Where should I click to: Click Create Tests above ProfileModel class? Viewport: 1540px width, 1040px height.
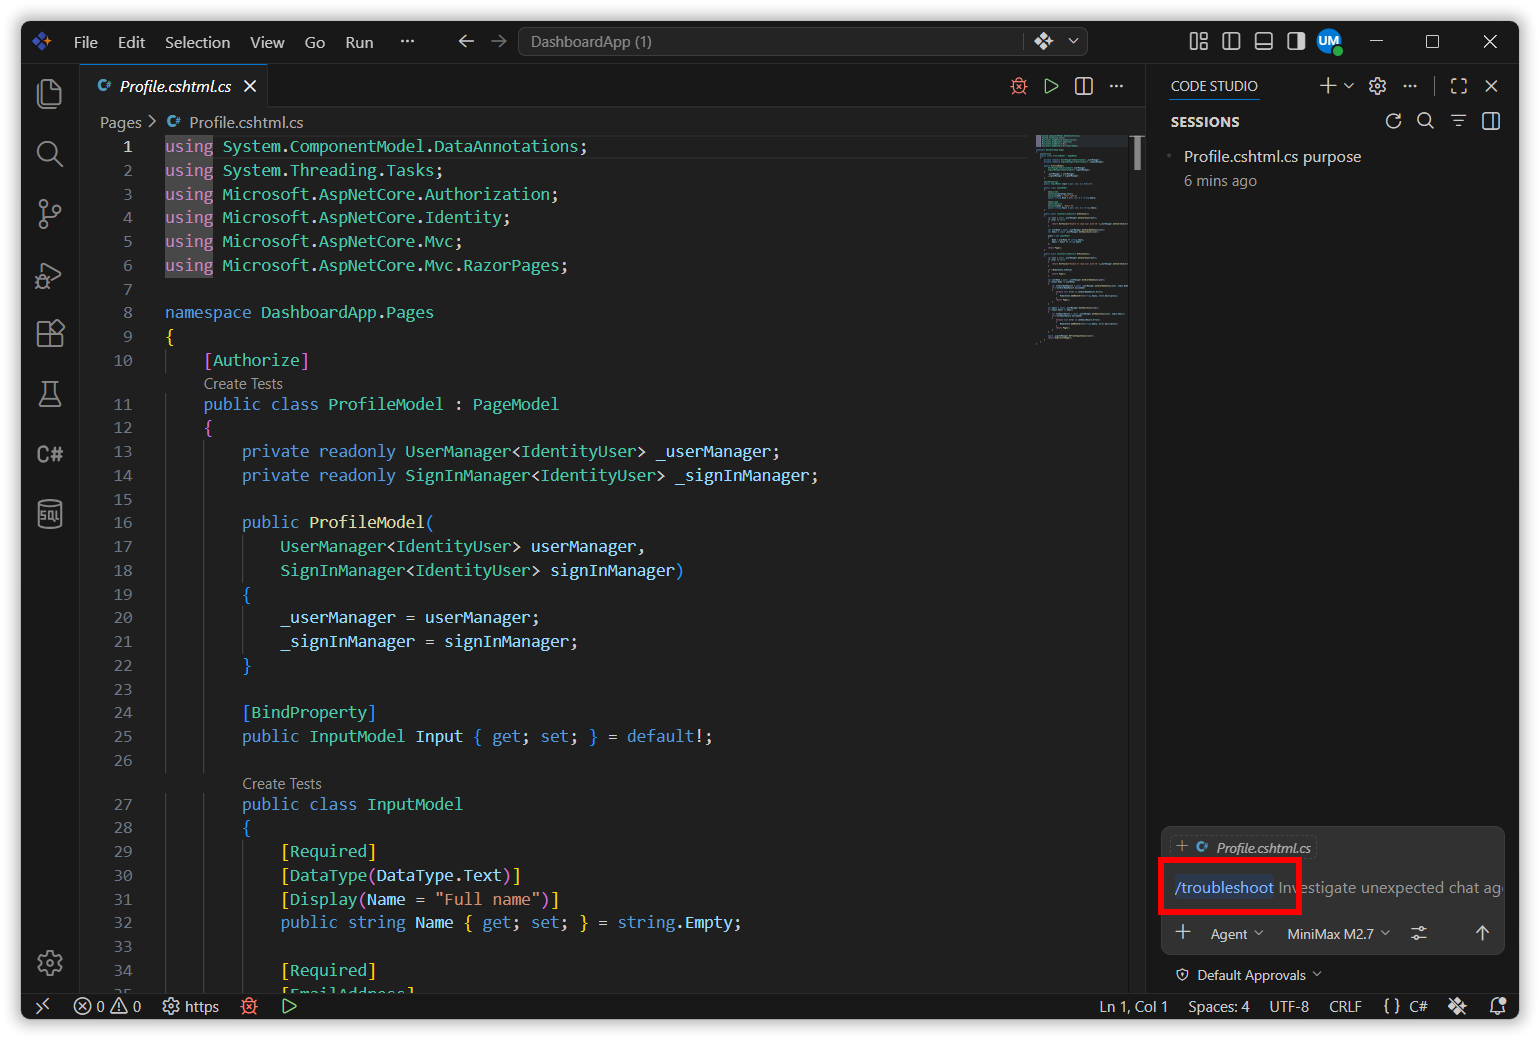click(243, 384)
